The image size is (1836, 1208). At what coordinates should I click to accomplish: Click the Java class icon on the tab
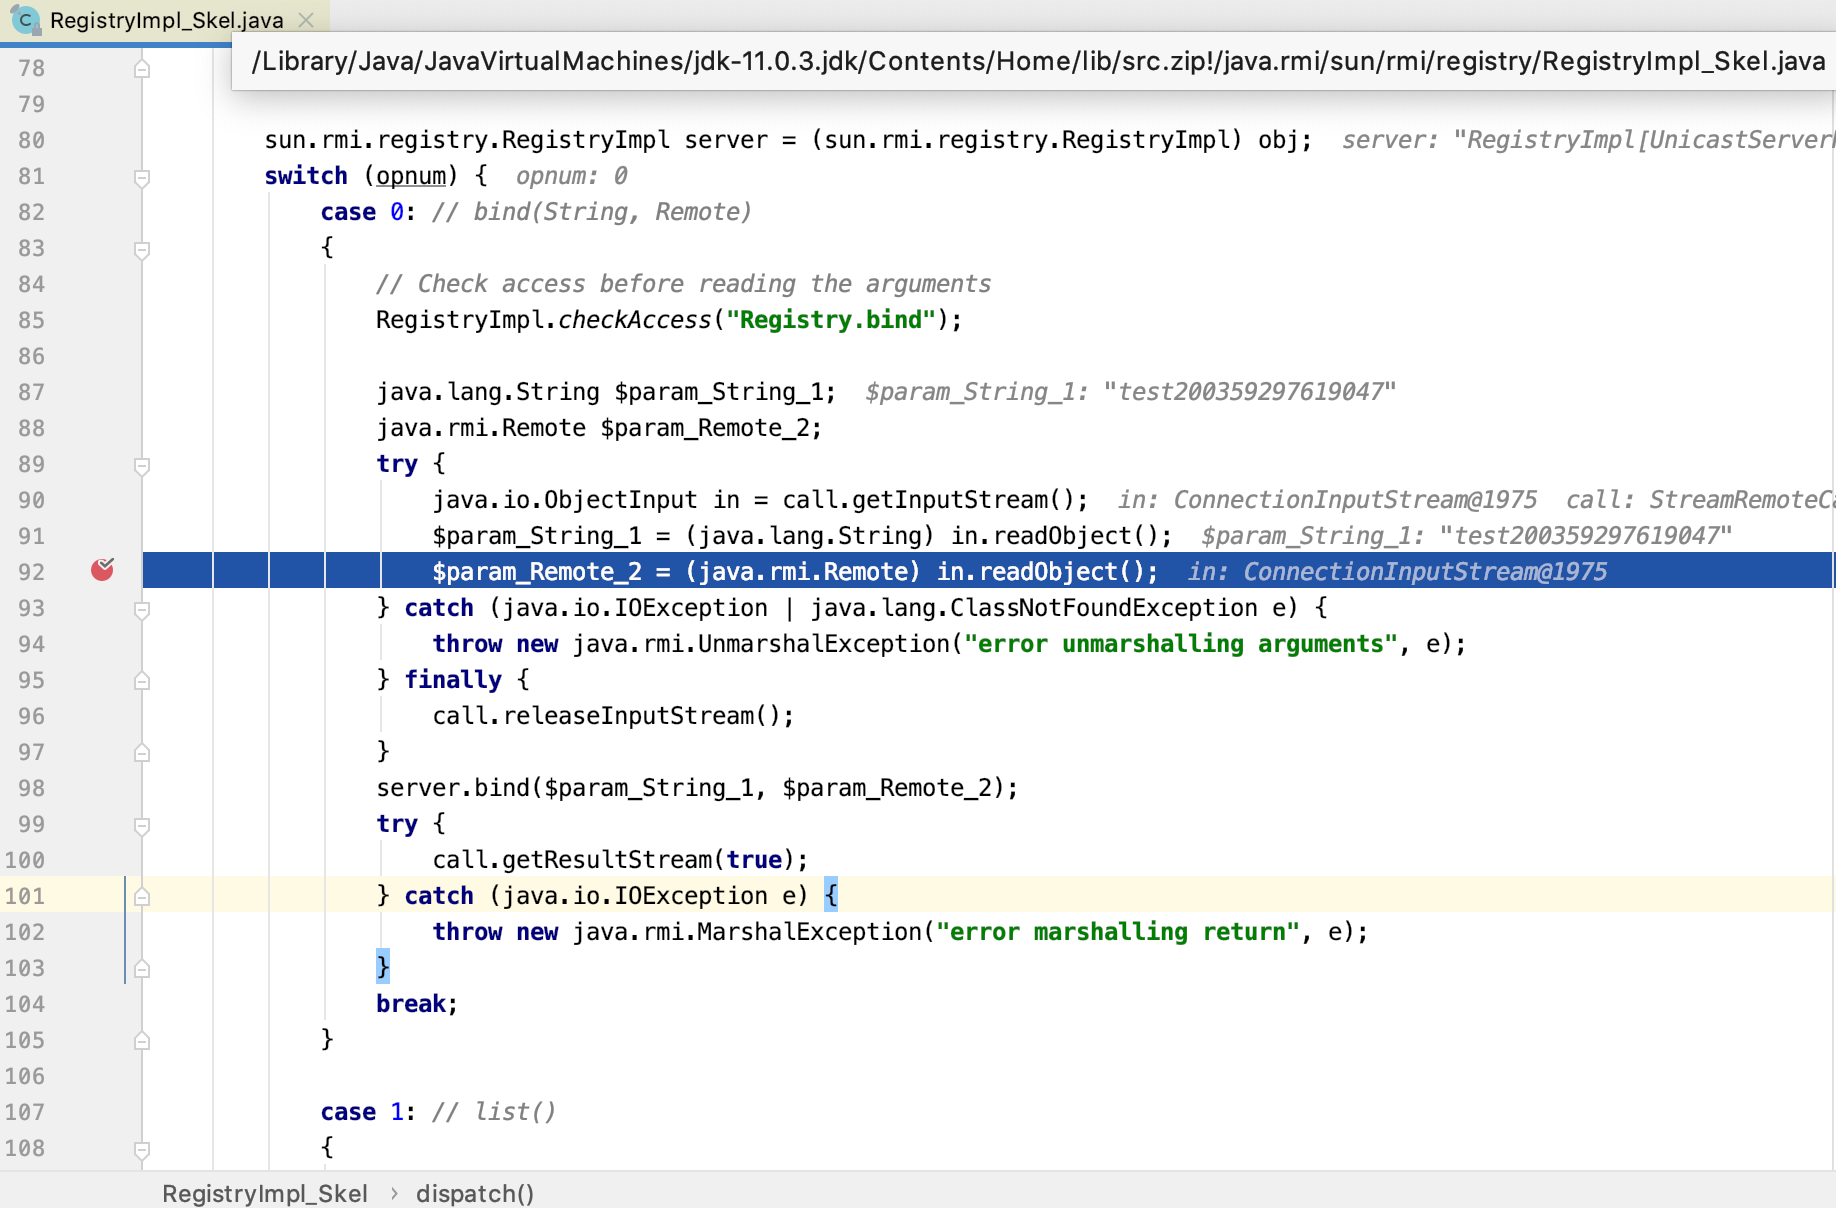[25, 20]
